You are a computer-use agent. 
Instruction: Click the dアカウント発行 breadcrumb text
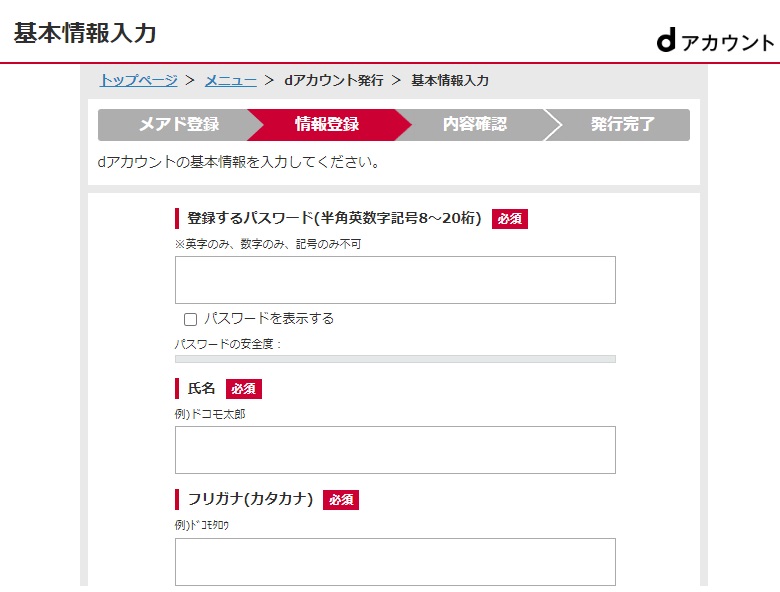pos(334,80)
